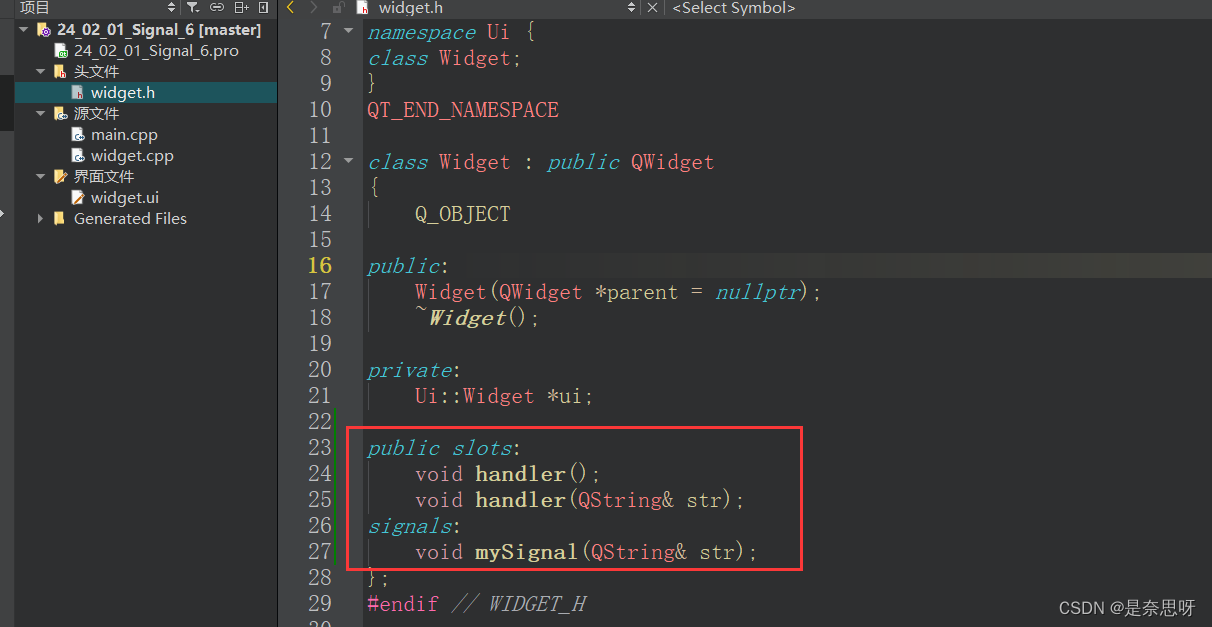Click the go back arrow in editor toolbar
Screen dimensions: 1212x627
(291, 7)
